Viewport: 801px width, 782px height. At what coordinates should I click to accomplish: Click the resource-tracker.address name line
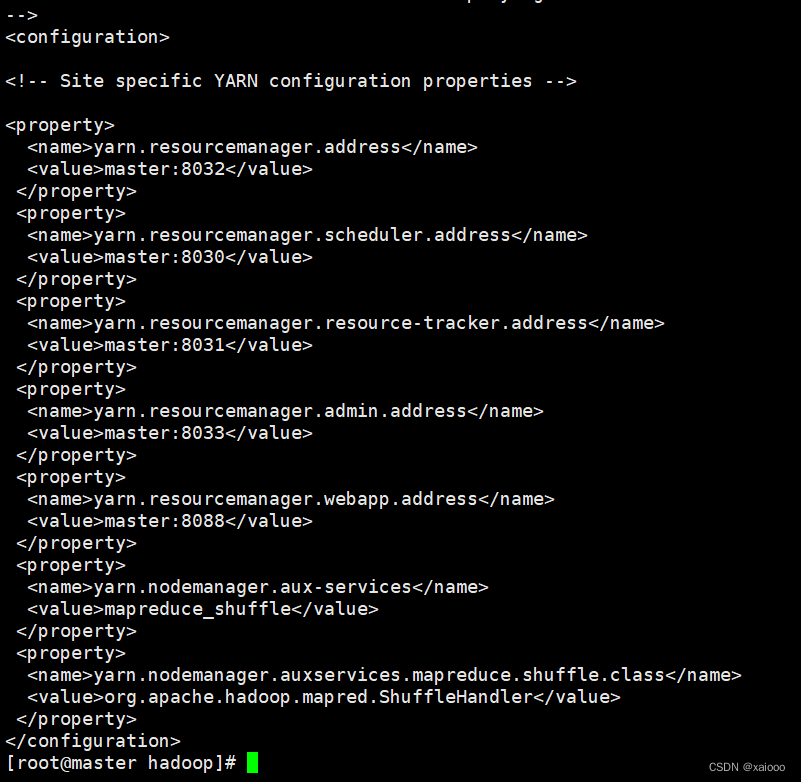[346, 323]
